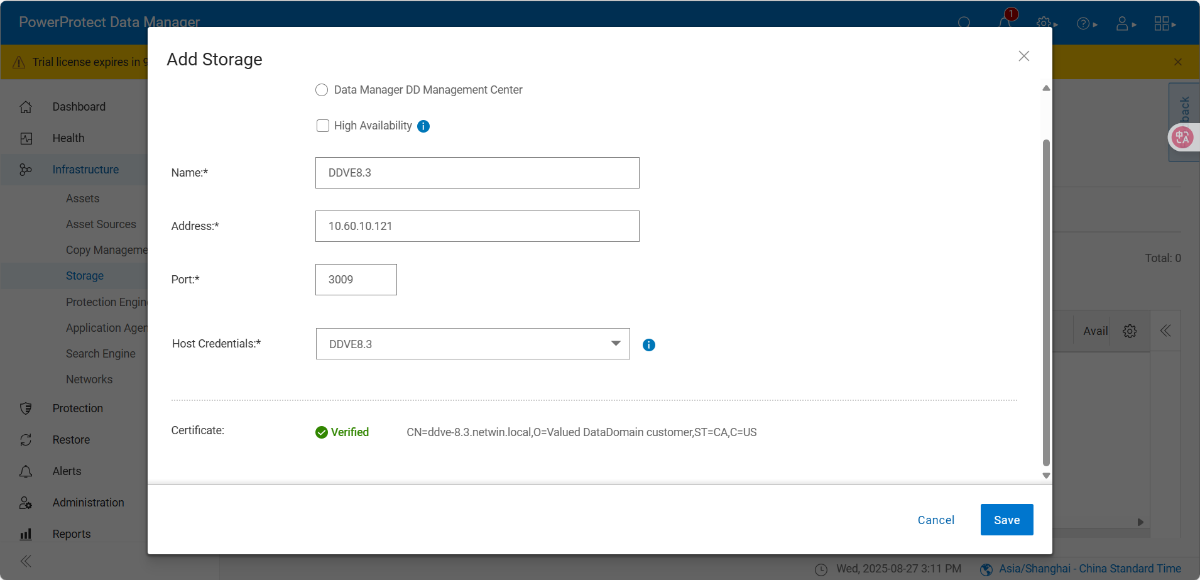Edit the Address field 10.60.10.121
Viewport: 1200px width, 580px height.
point(477,226)
